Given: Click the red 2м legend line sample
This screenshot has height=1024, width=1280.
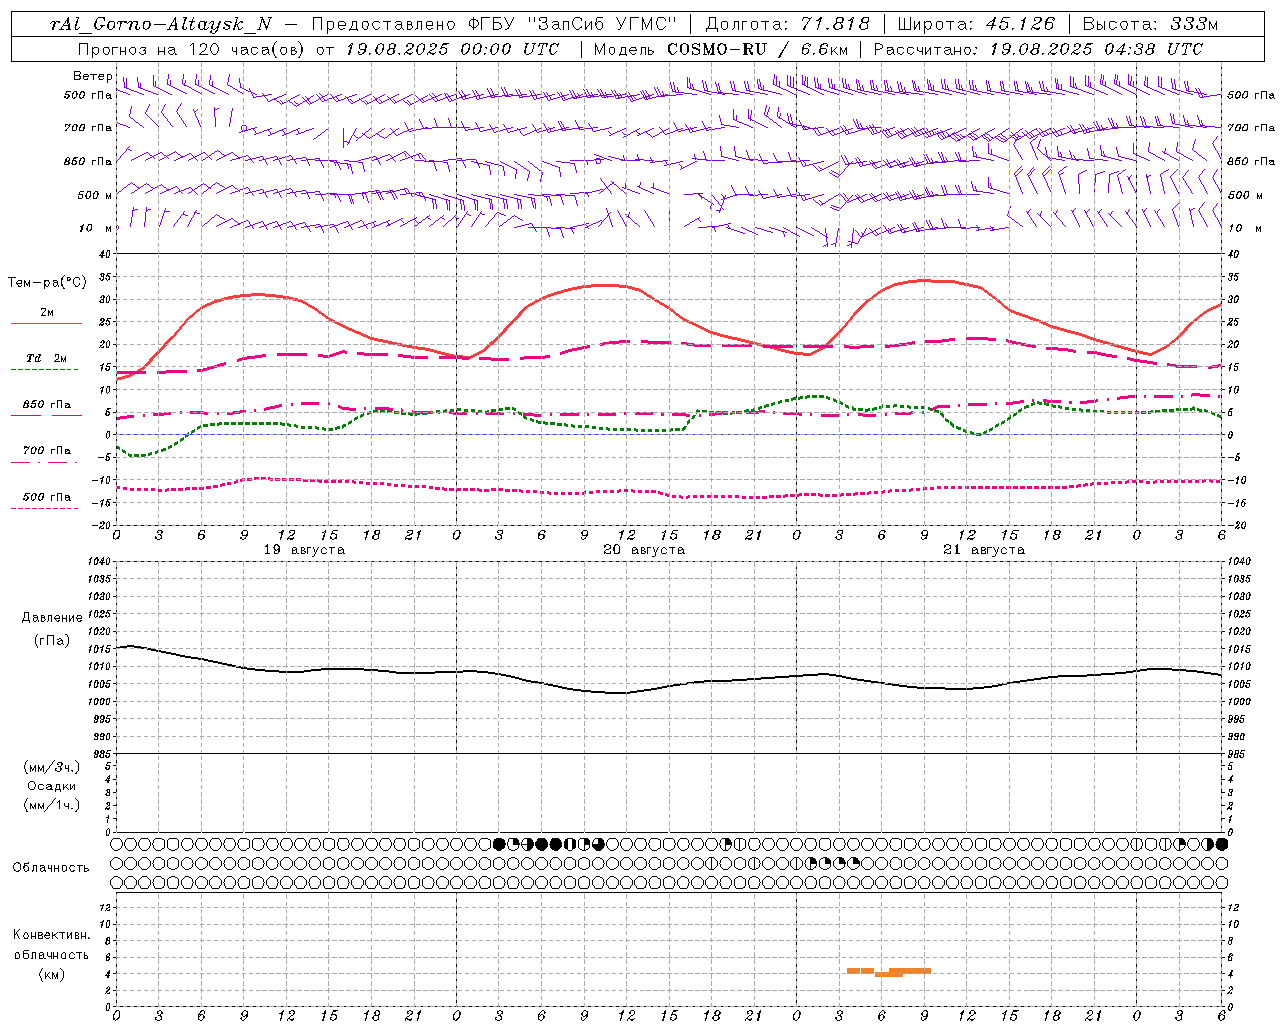Looking at the screenshot, I should tap(46, 324).
